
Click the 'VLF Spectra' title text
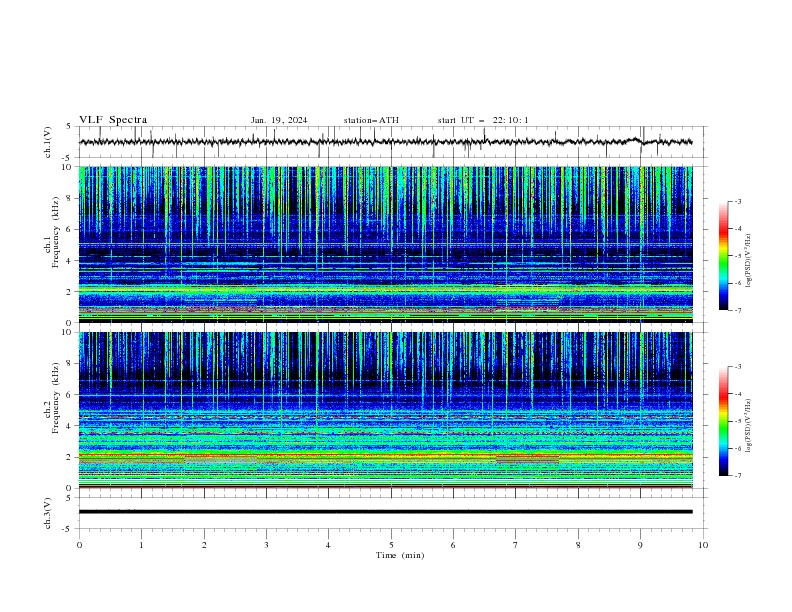(113, 120)
